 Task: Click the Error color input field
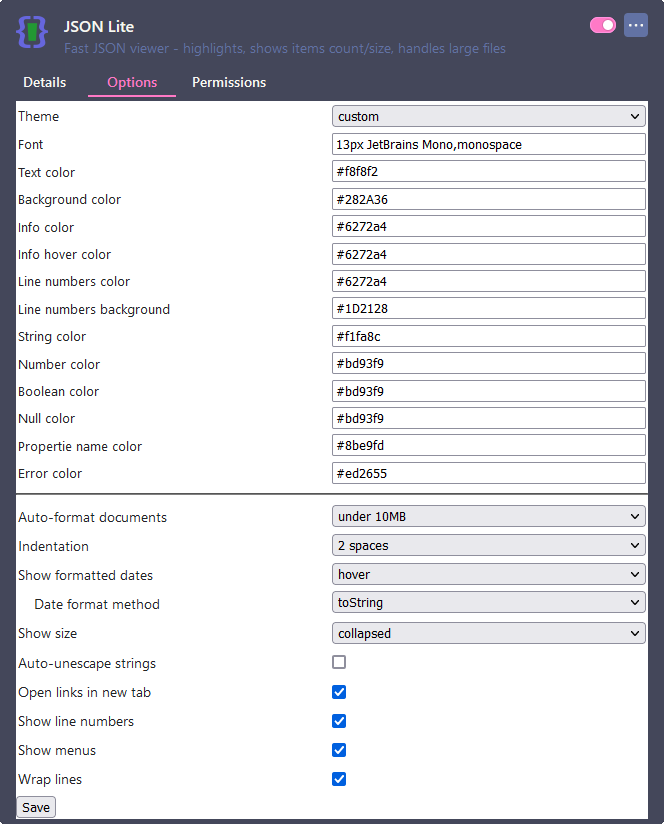[x=489, y=473]
